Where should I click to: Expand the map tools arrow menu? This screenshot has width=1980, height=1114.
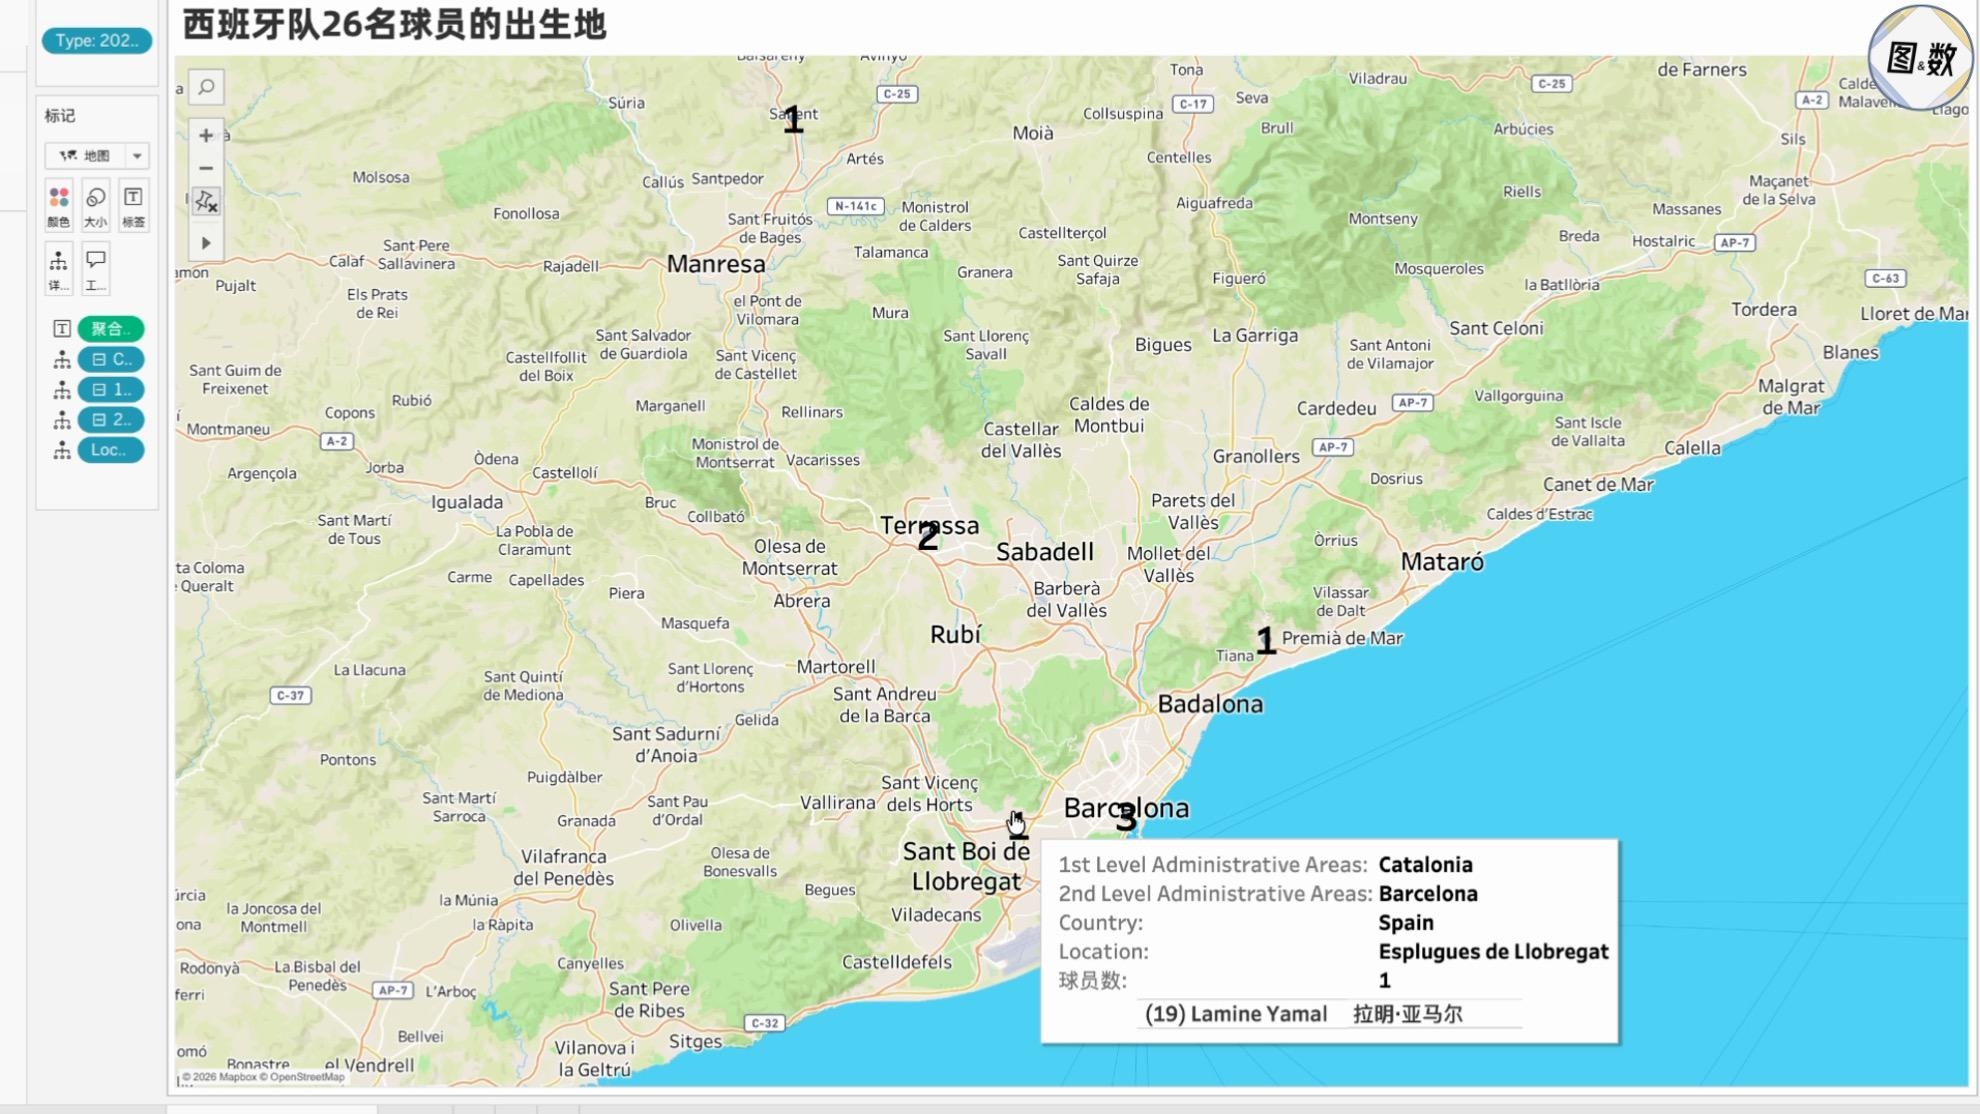(206, 243)
